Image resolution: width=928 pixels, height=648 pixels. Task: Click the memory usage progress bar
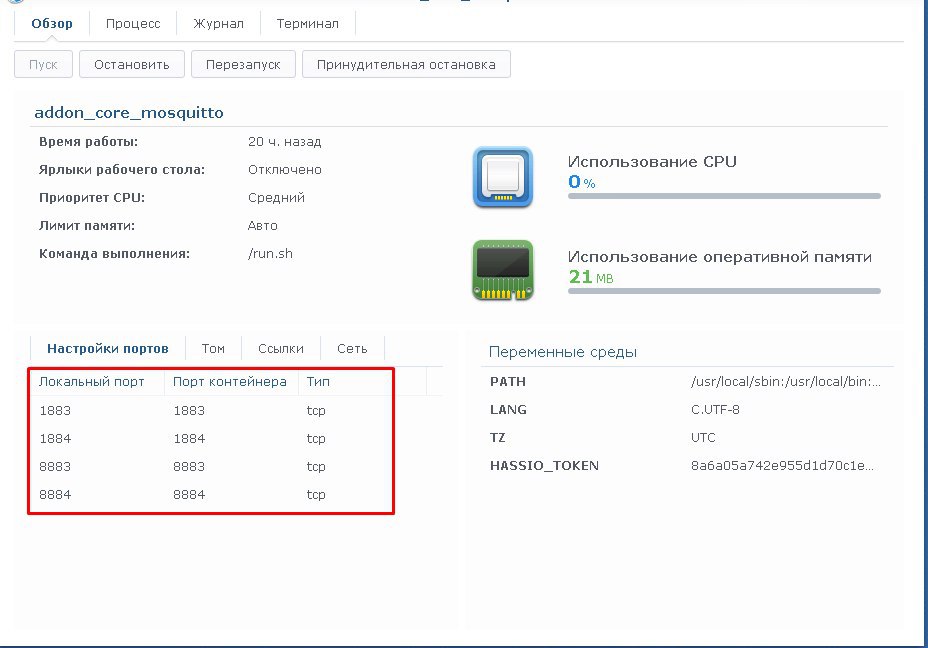[724, 291]
